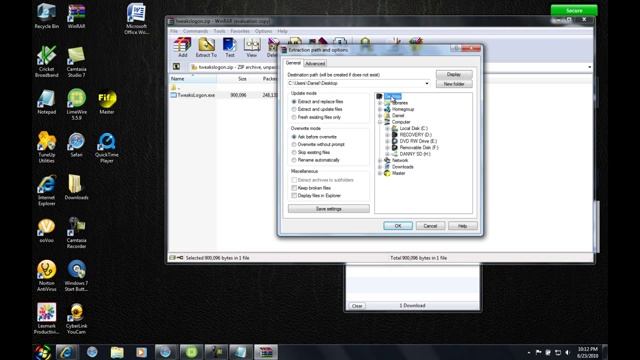This screenshot has width=640, height=360.
Task: Click OK in the extraction dialog
Action: [398, 226]
